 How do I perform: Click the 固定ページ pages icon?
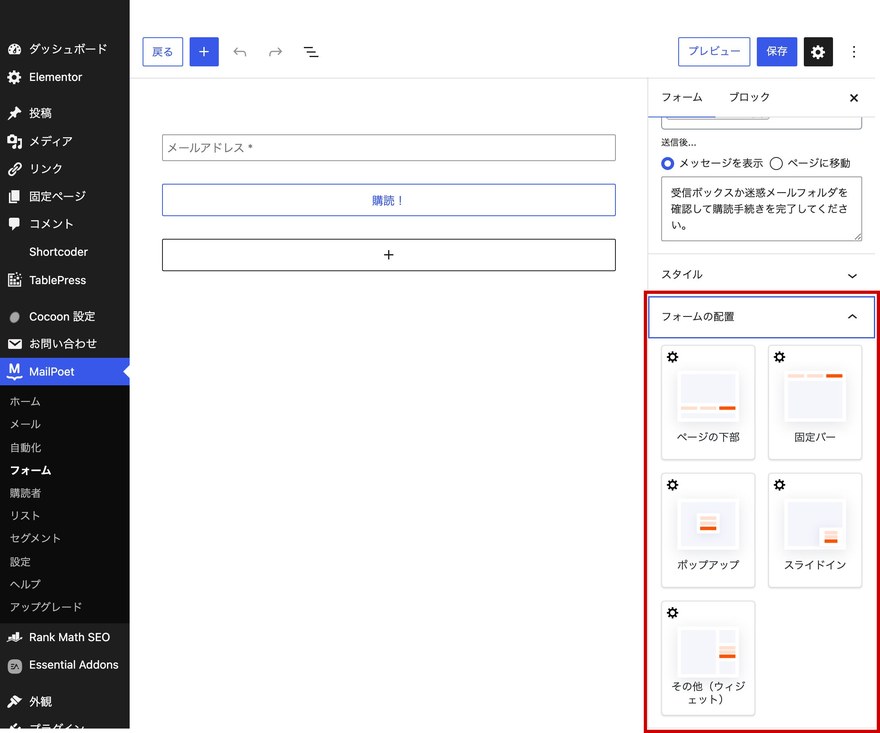(15, 196)
